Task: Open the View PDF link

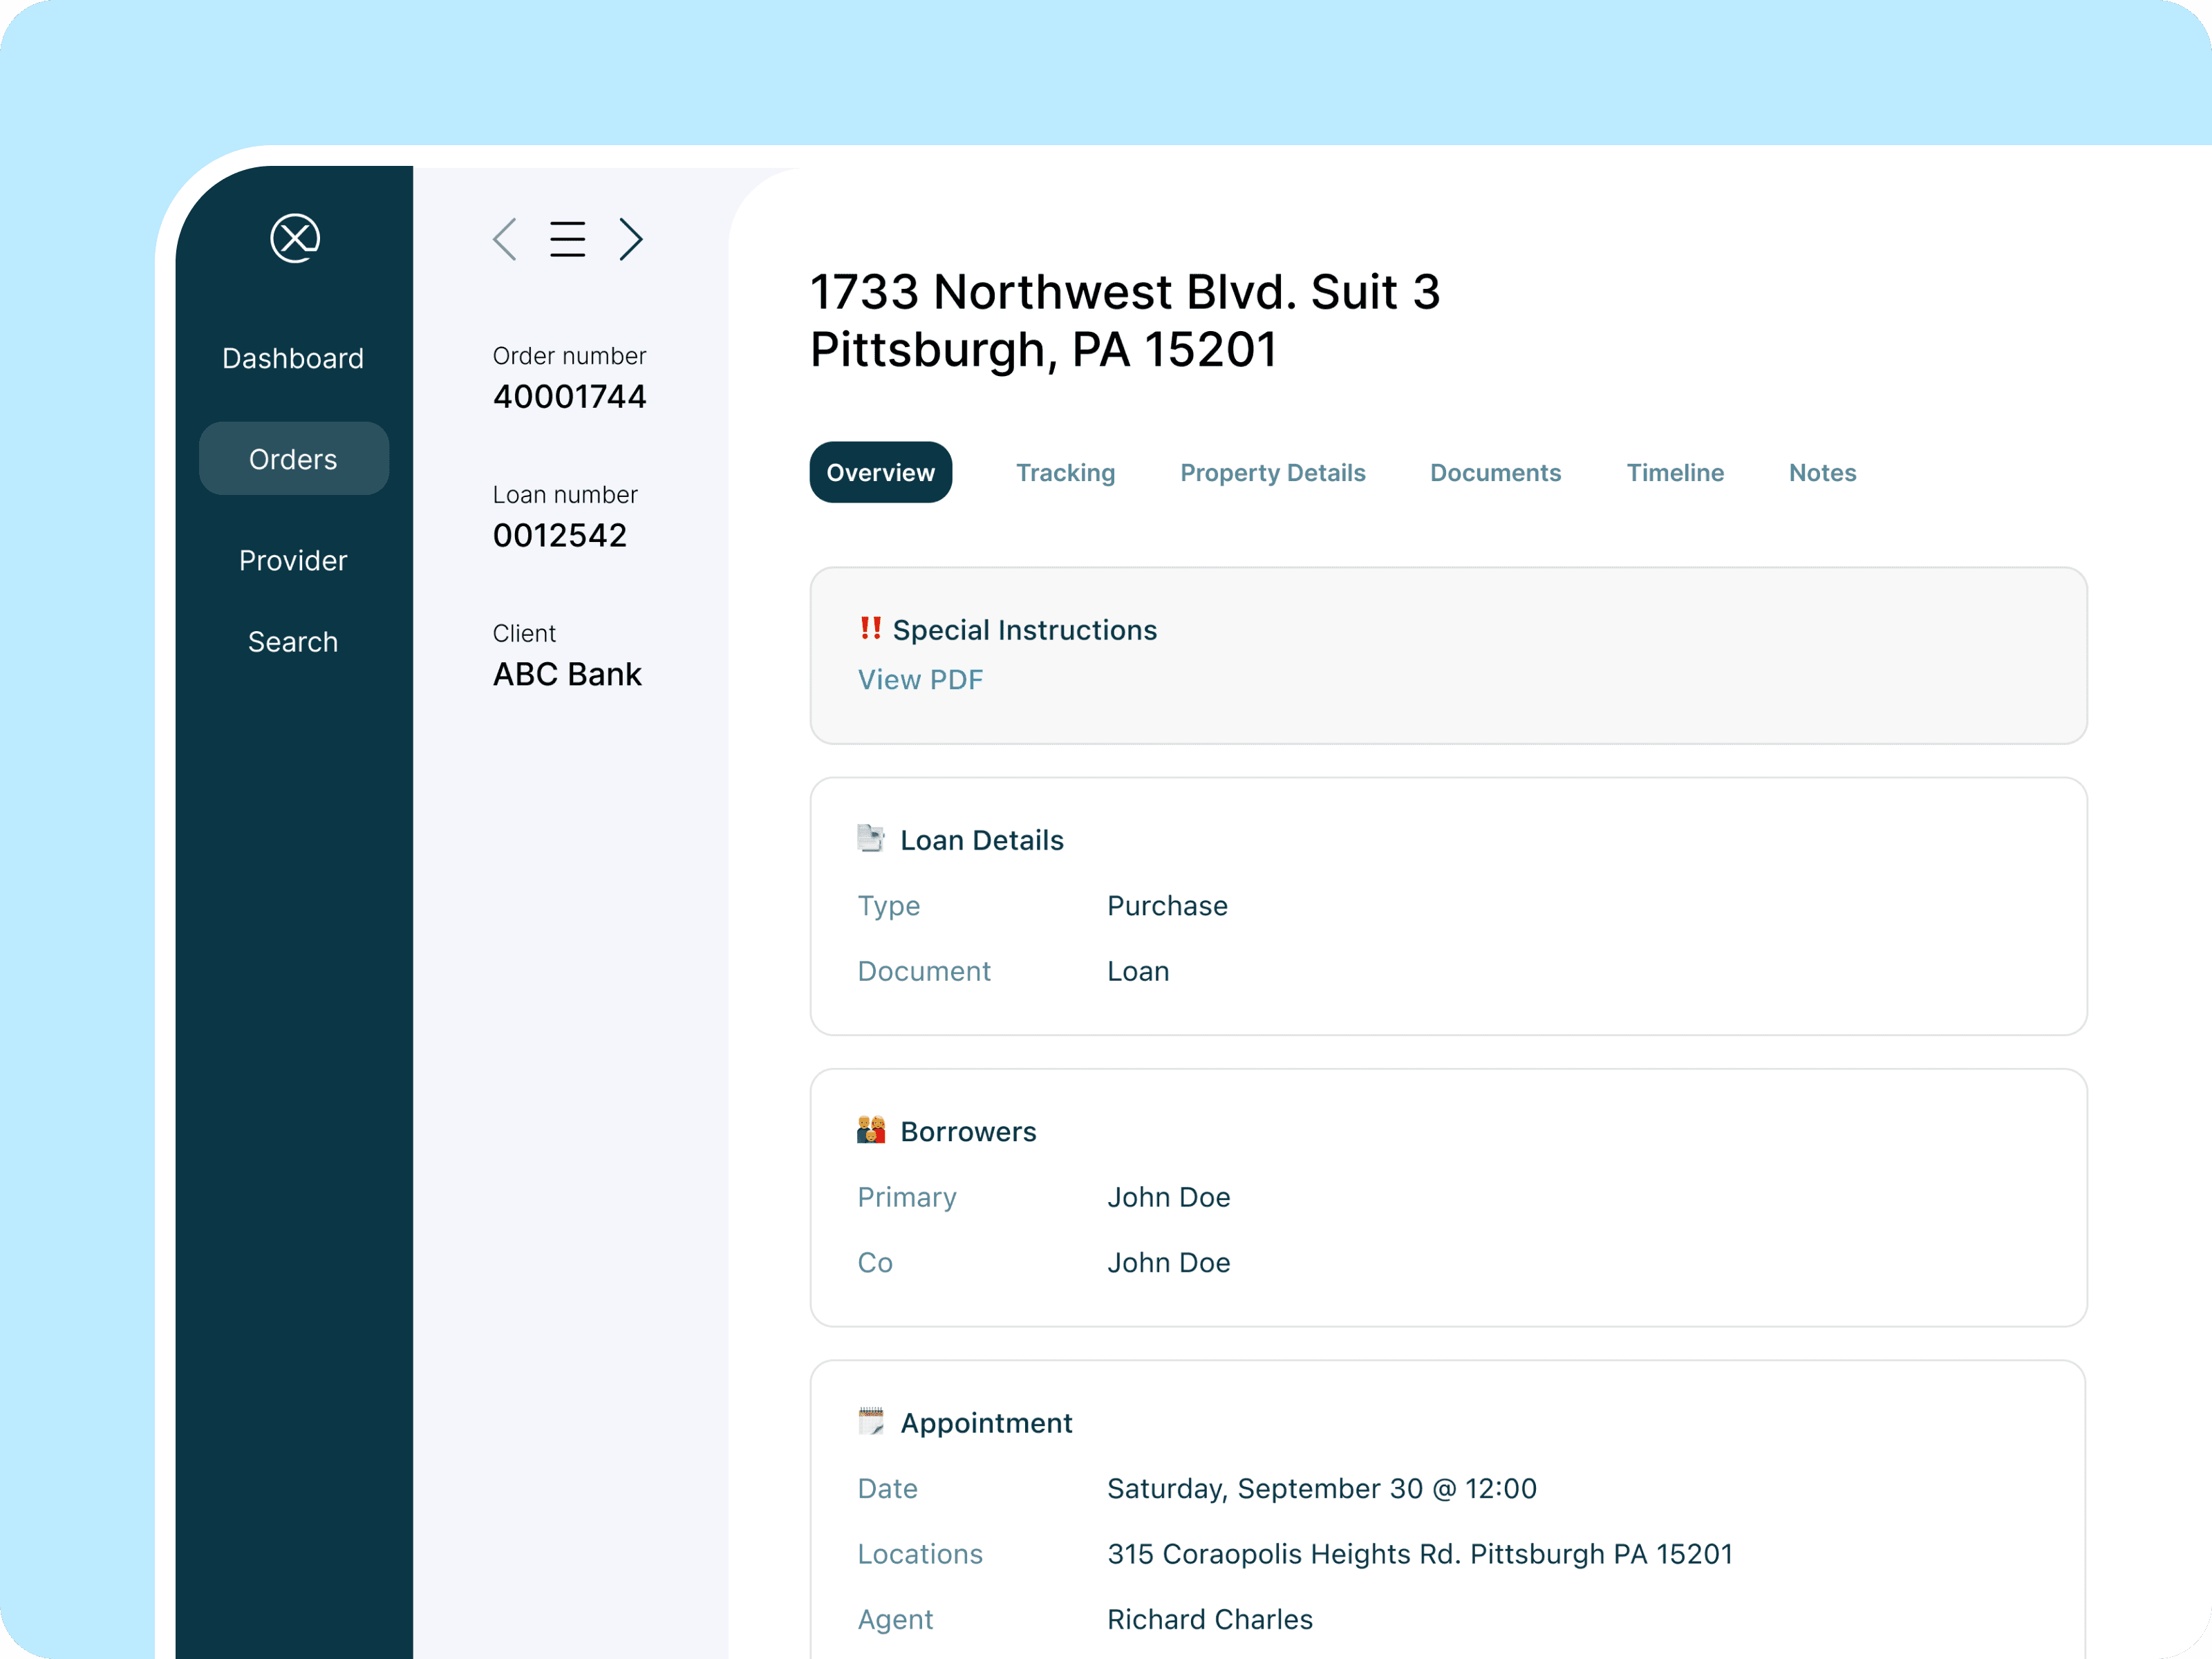Action: pyautogui.click(x=920, y=680)
